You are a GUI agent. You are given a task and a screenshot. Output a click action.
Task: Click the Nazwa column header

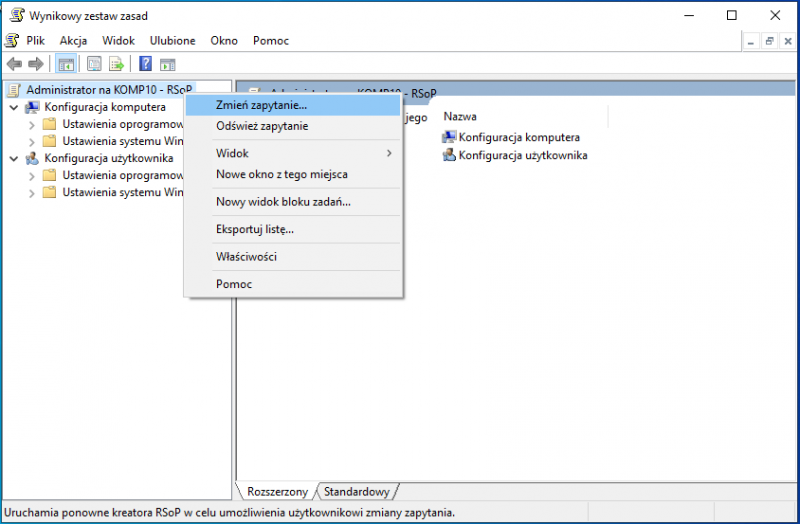(x=460, y=116)
